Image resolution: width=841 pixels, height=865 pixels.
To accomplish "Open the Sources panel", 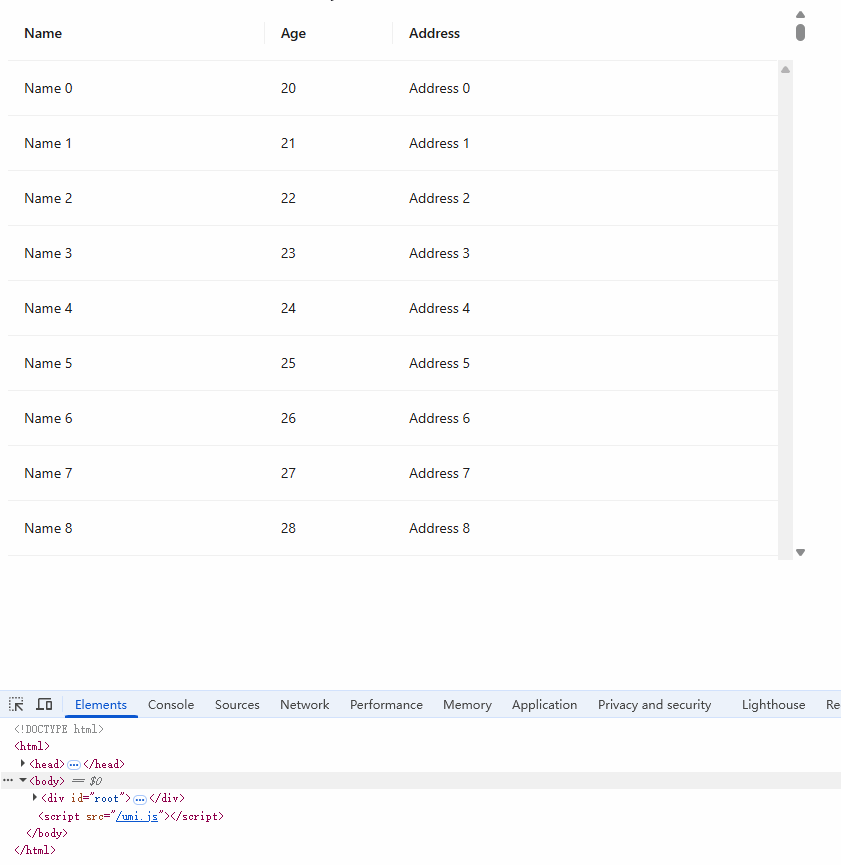I will [x=237, y=704].
